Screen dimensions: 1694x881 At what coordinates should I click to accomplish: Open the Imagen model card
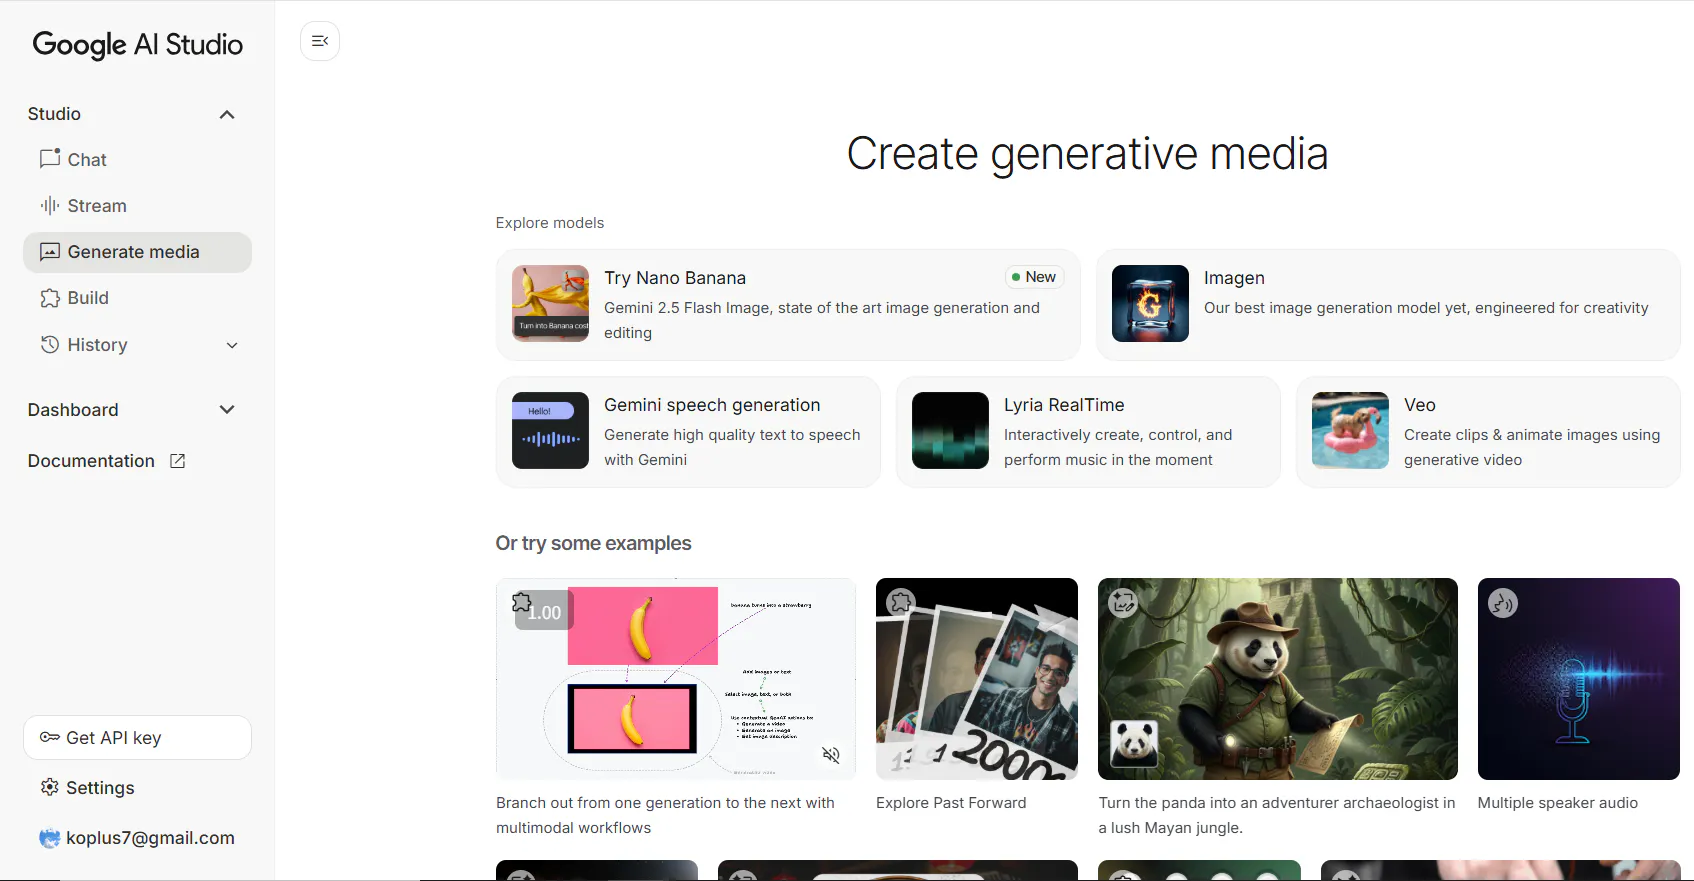[x=1388, y=304]
